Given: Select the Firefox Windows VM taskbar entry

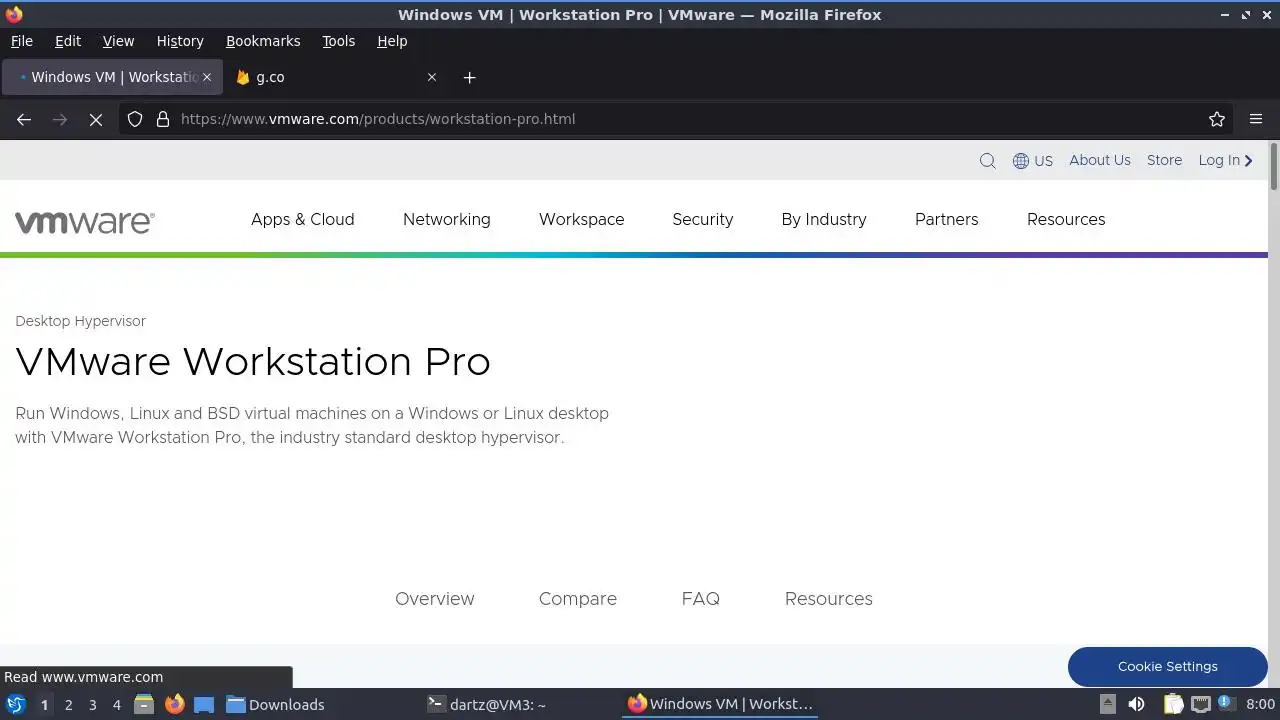Looking at the screenshot, I should point(720,704).
